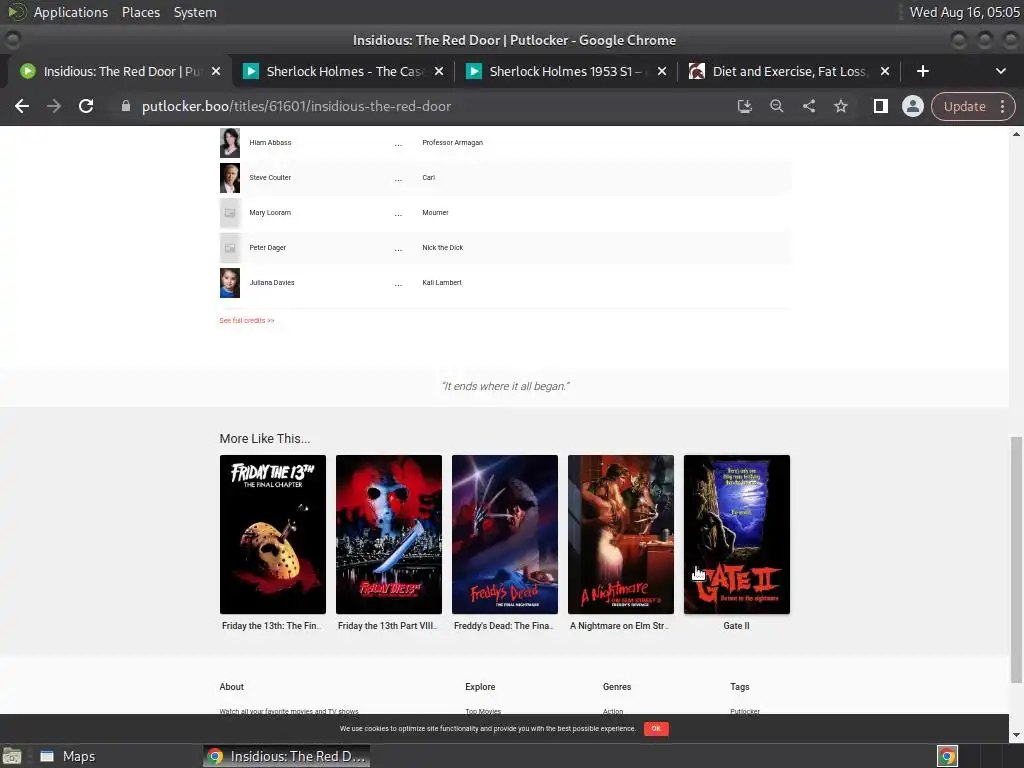Open the Gate II poster
1024x768 pixels.
pyautogui.click(x=737, y=534)
